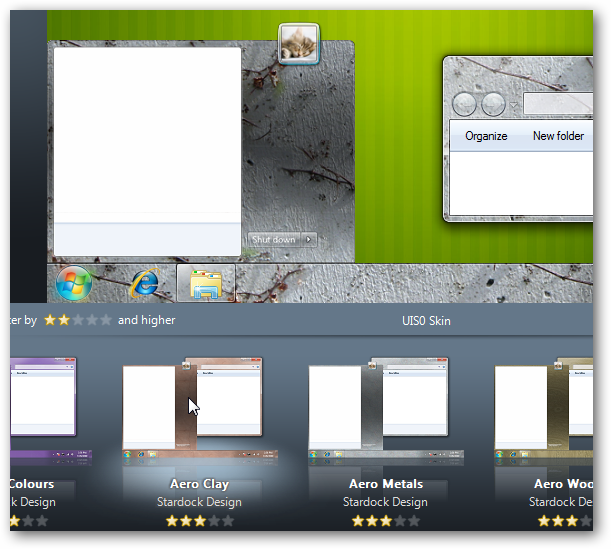Viewport: 611px width, 549px height.
Task: Open navigation history dropdown beside Forward button
Action: tap(515, 105)
